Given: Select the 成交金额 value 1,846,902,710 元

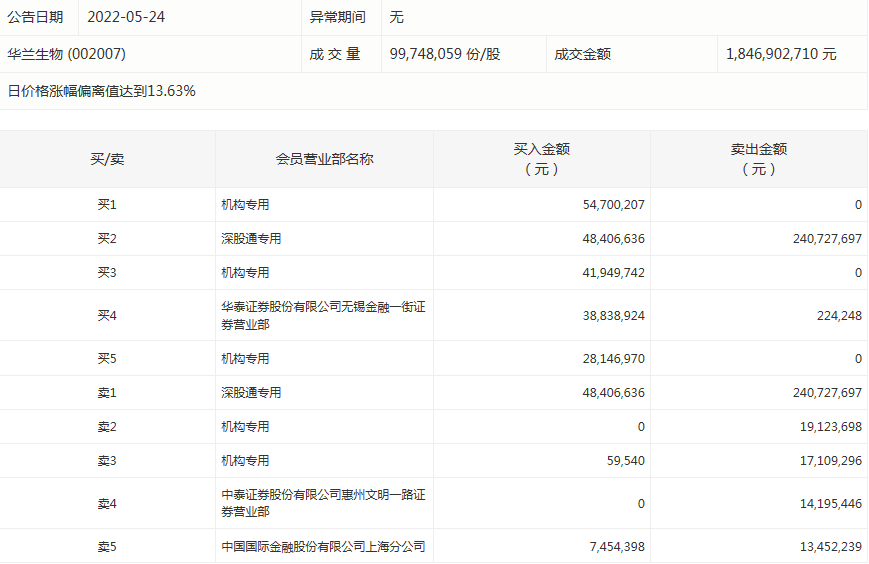Looking at the screenshot, I should coord(781,54).
